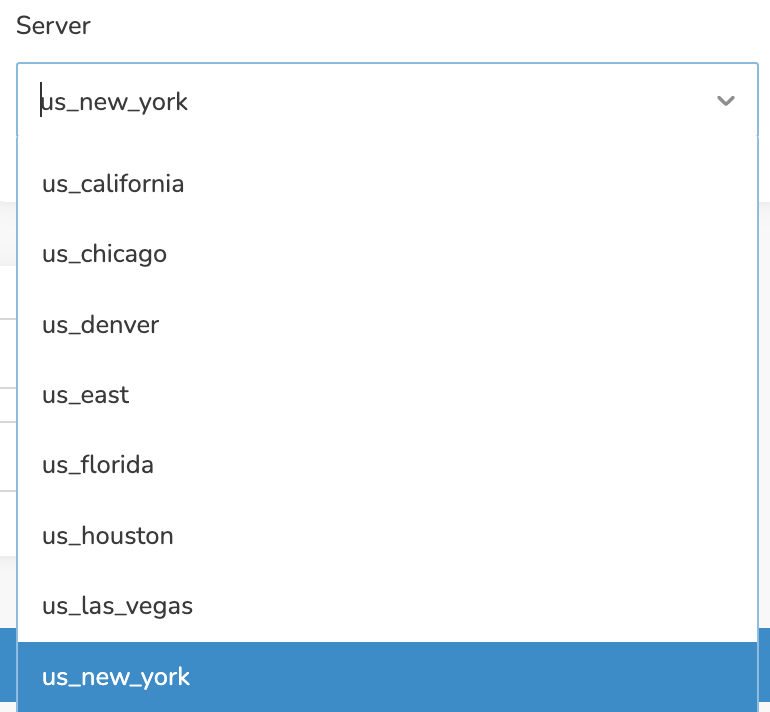This screenshot has width=770, height=712.
Task: Click the Server field showing us_new_york
Action: pyautogui.click(x=387, y=100)
